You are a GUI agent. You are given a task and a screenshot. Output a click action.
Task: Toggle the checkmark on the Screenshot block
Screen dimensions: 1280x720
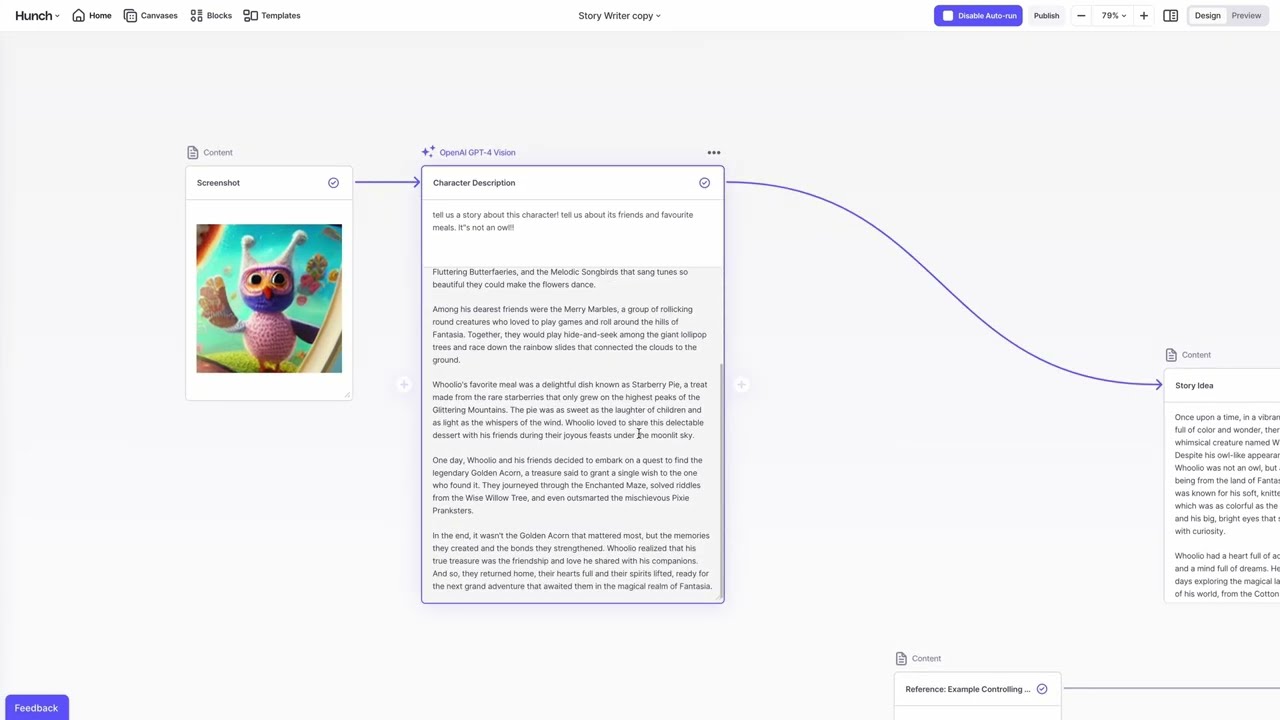tap(333, 182)
